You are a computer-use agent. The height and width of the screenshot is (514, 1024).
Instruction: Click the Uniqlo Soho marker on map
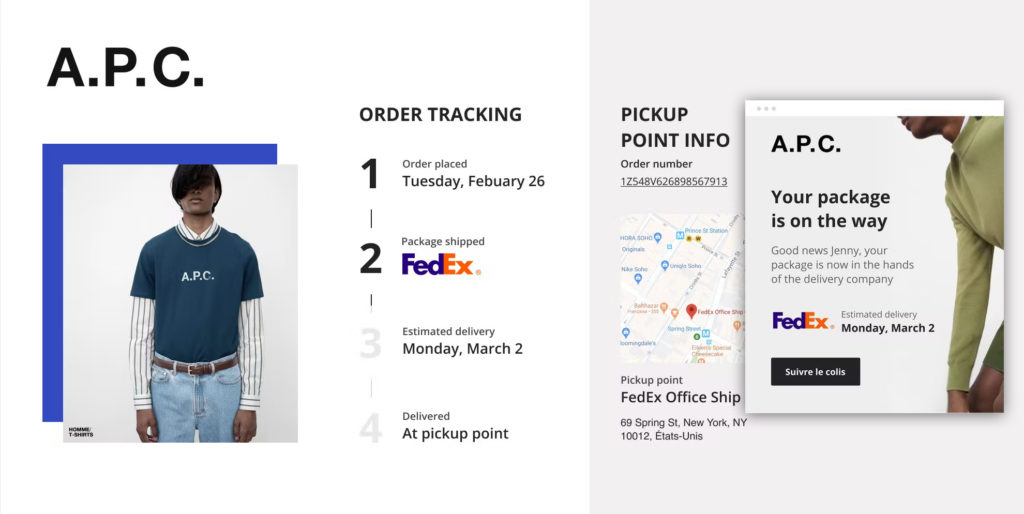[665, 265]
